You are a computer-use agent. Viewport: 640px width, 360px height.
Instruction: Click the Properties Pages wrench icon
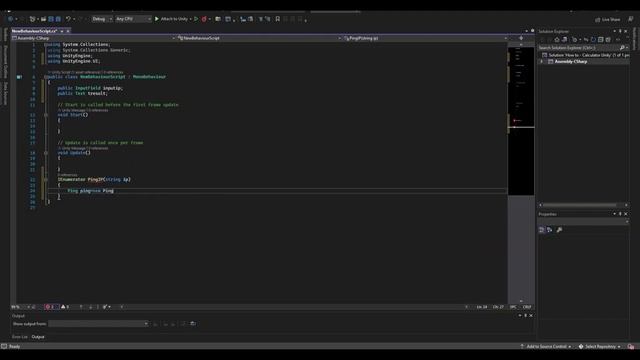pyautogui.click(x=559, y=230)
